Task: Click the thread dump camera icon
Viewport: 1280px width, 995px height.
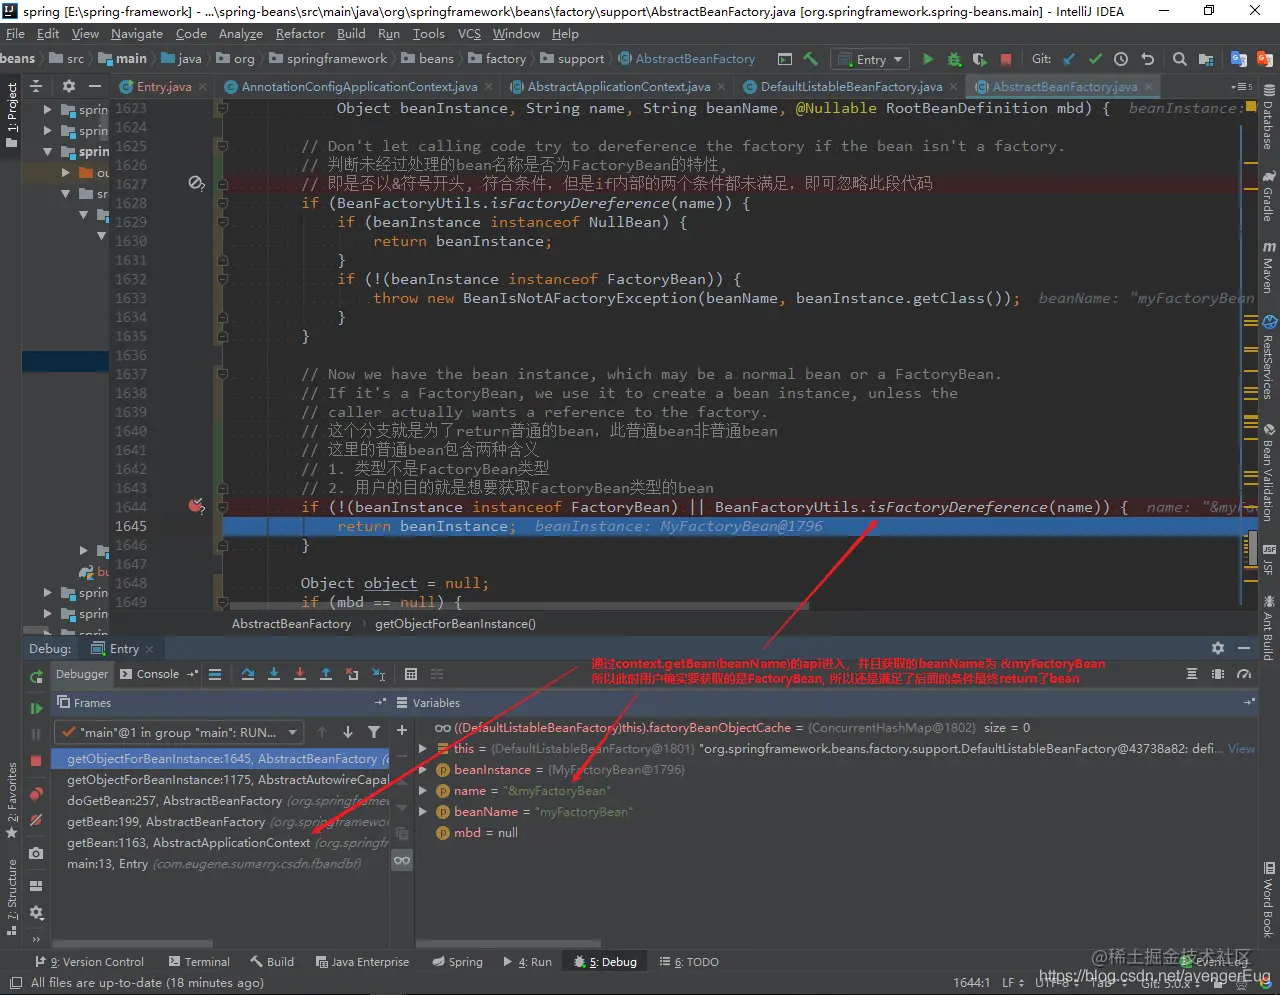Action: click(x=36, y=853)
